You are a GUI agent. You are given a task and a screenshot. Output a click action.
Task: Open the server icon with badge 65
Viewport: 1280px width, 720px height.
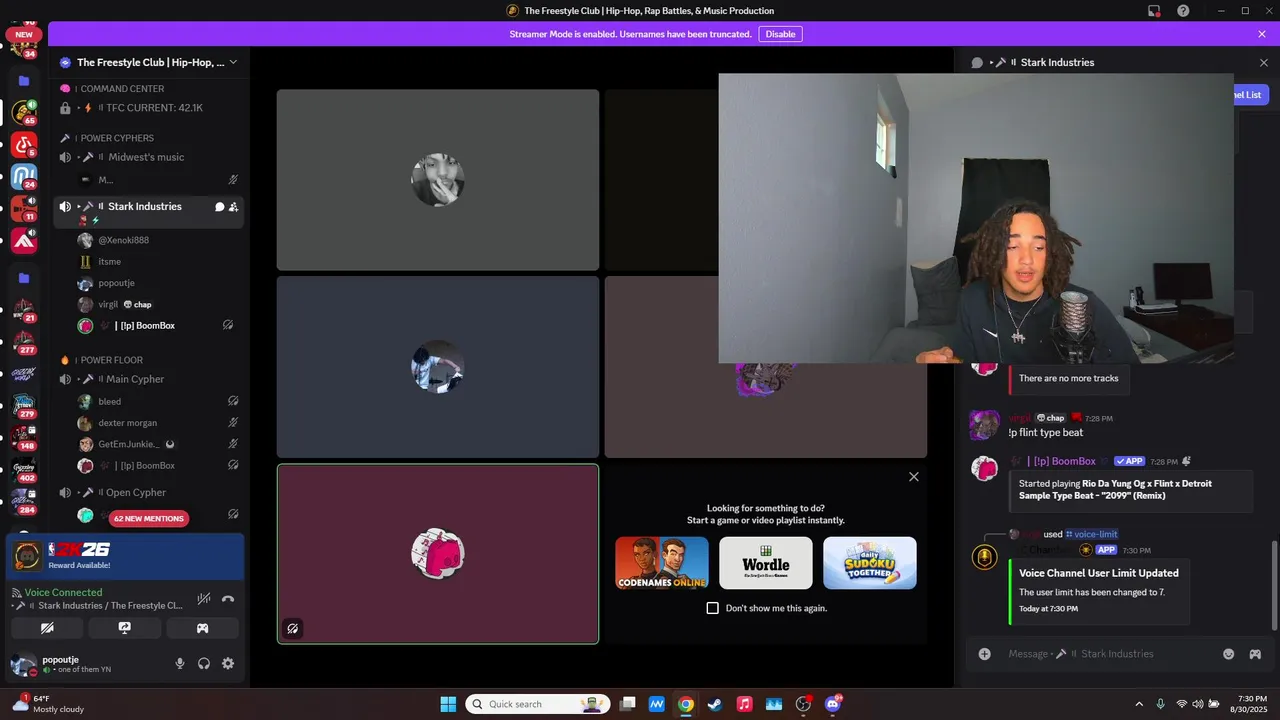pos(24,112)
